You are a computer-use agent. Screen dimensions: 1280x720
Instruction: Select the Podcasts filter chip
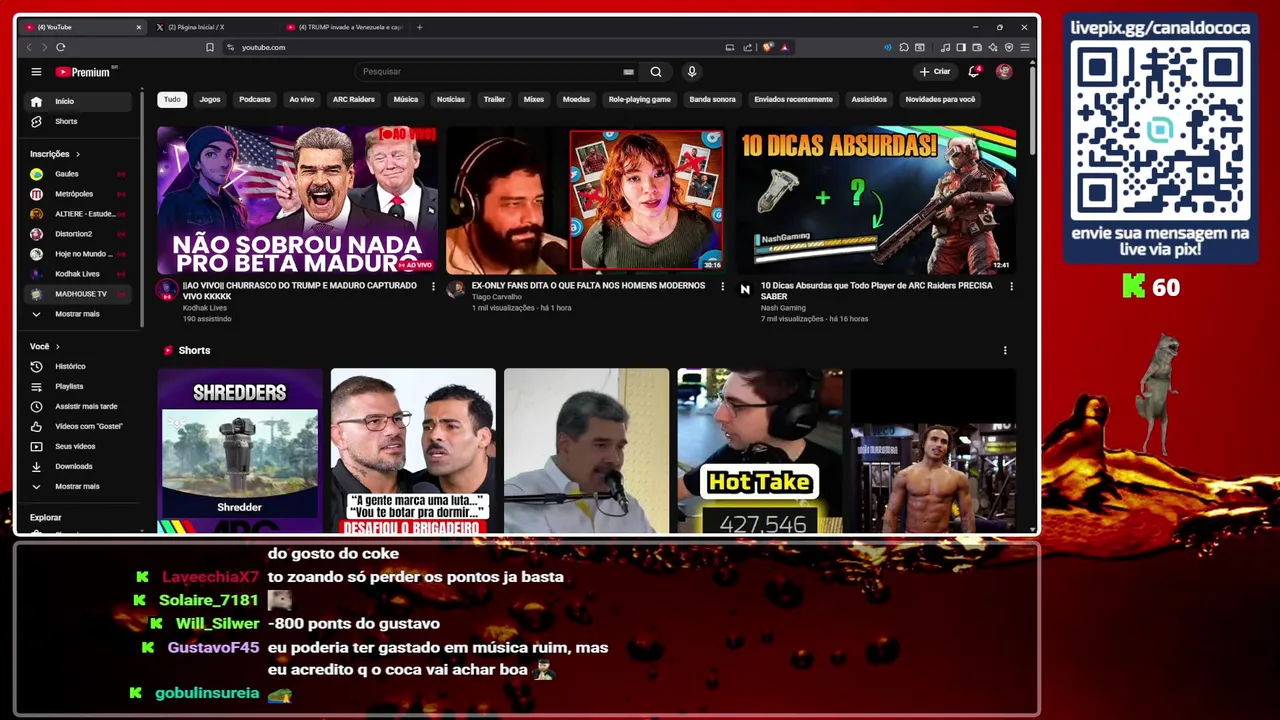[255, 99]
